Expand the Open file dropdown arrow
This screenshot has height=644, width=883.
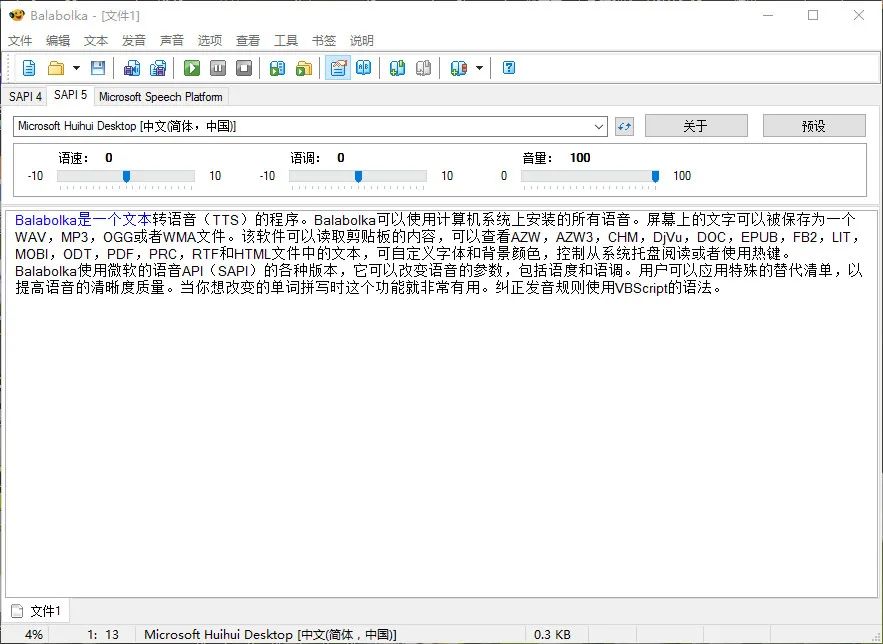pos(76,67)
